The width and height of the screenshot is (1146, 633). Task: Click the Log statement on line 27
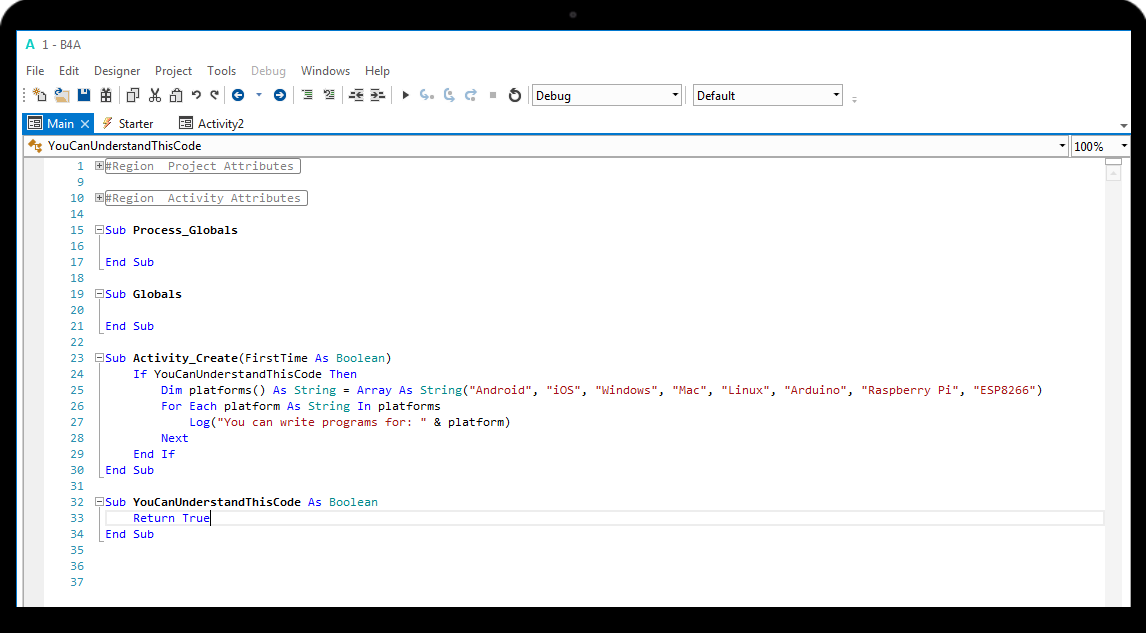(350, 422)
